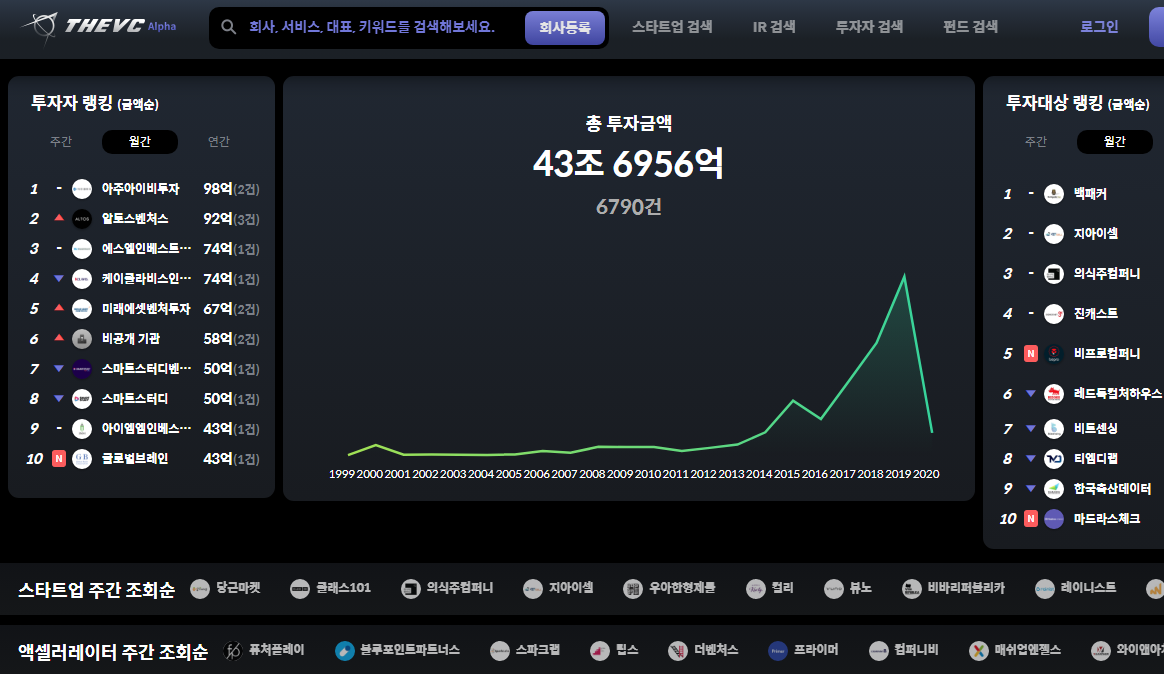Click 알토스벤처스 logo icon
The height and width of the screenshot is (674, 1164).
point(82,219)
